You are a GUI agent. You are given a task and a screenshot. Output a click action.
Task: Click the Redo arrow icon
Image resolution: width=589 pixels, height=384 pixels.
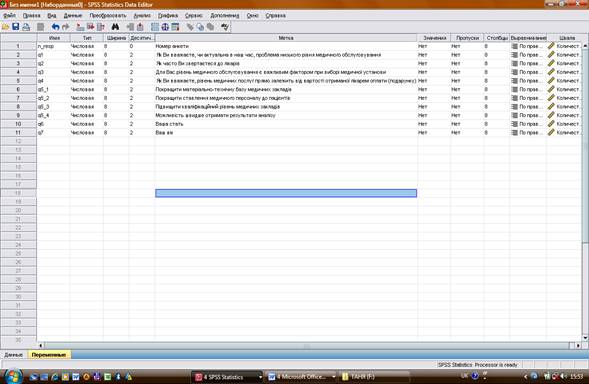click(66, 27)
